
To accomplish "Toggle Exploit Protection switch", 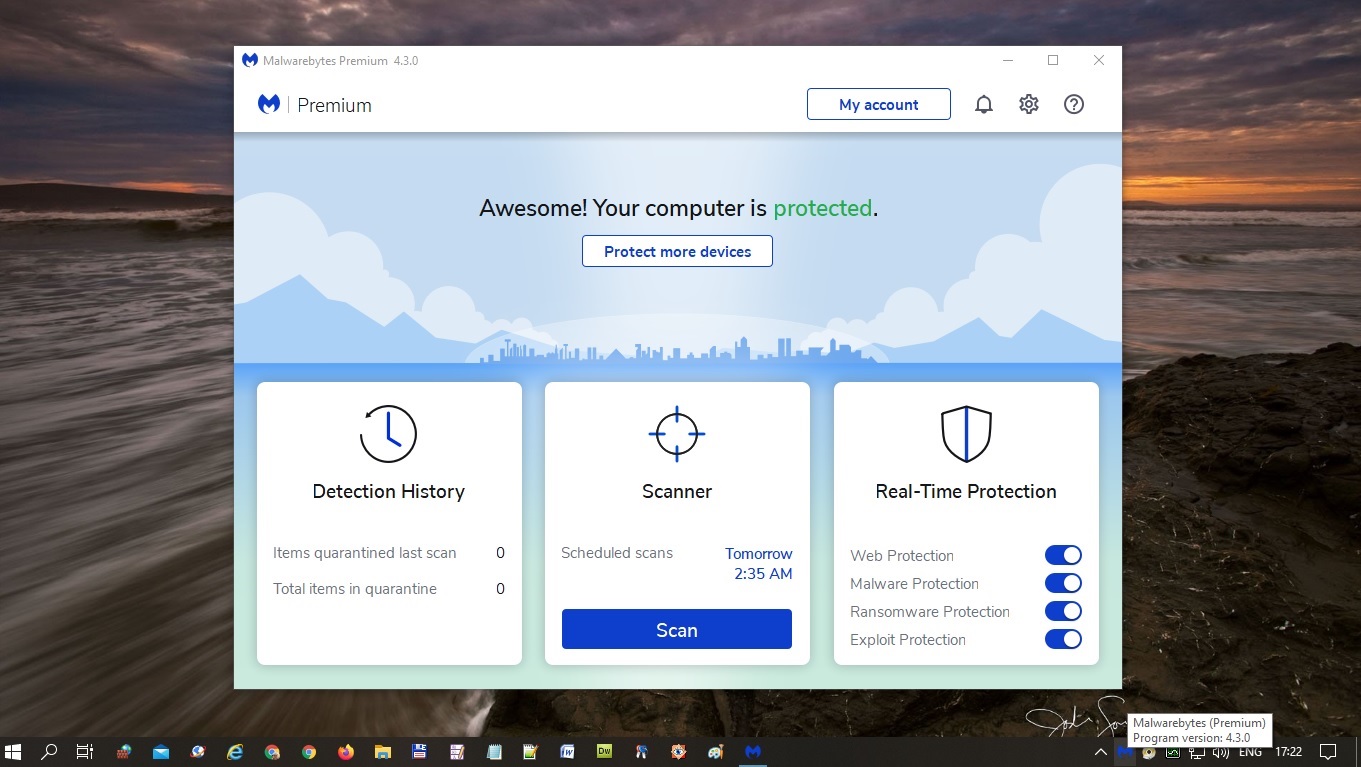I will point(1063,639).
